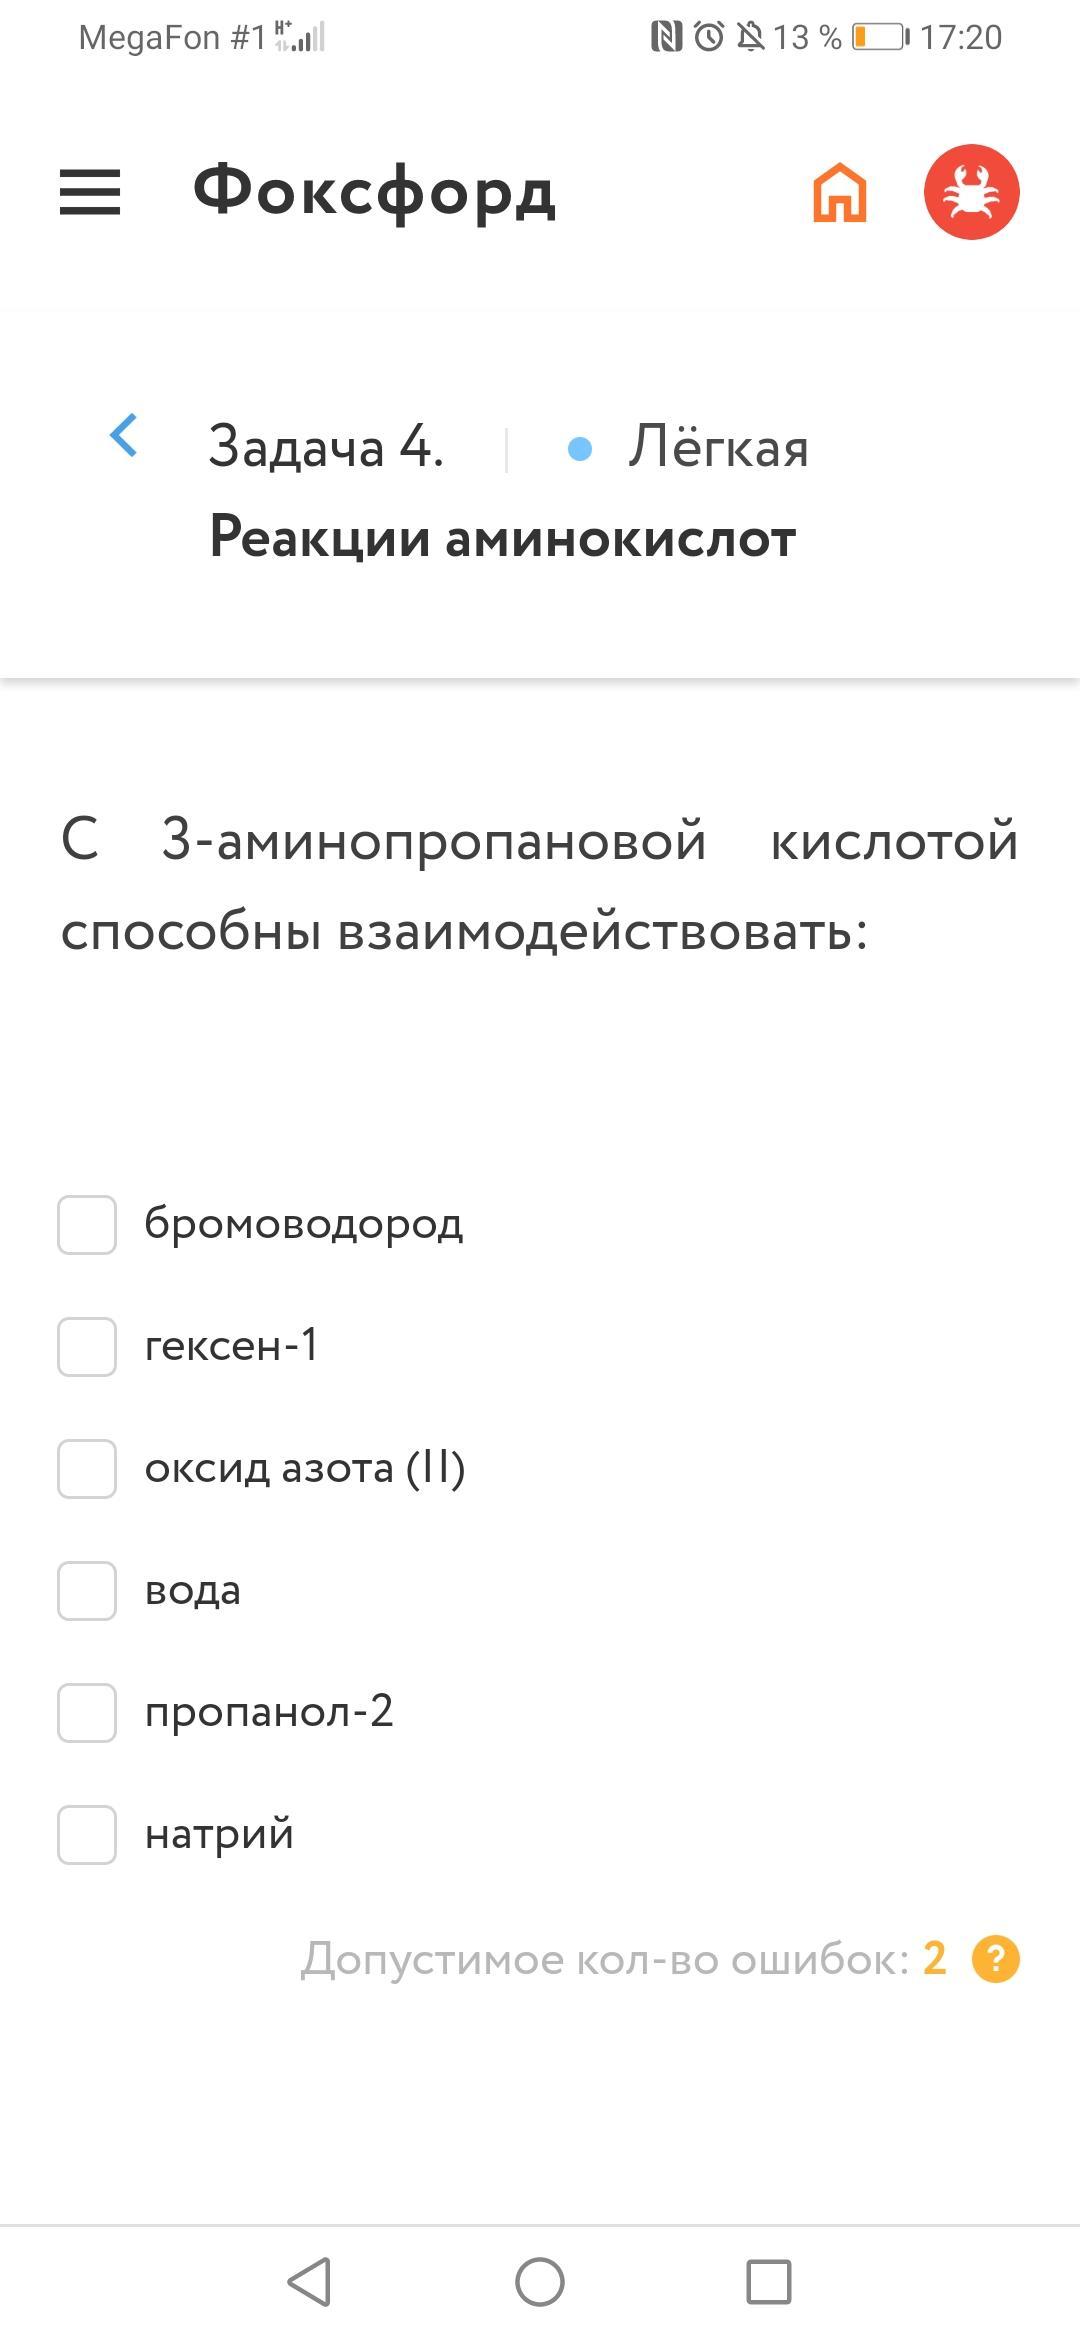1080x2340 pixels.
Task: Open the crab profile avatar
Action: tap(971, 192)
